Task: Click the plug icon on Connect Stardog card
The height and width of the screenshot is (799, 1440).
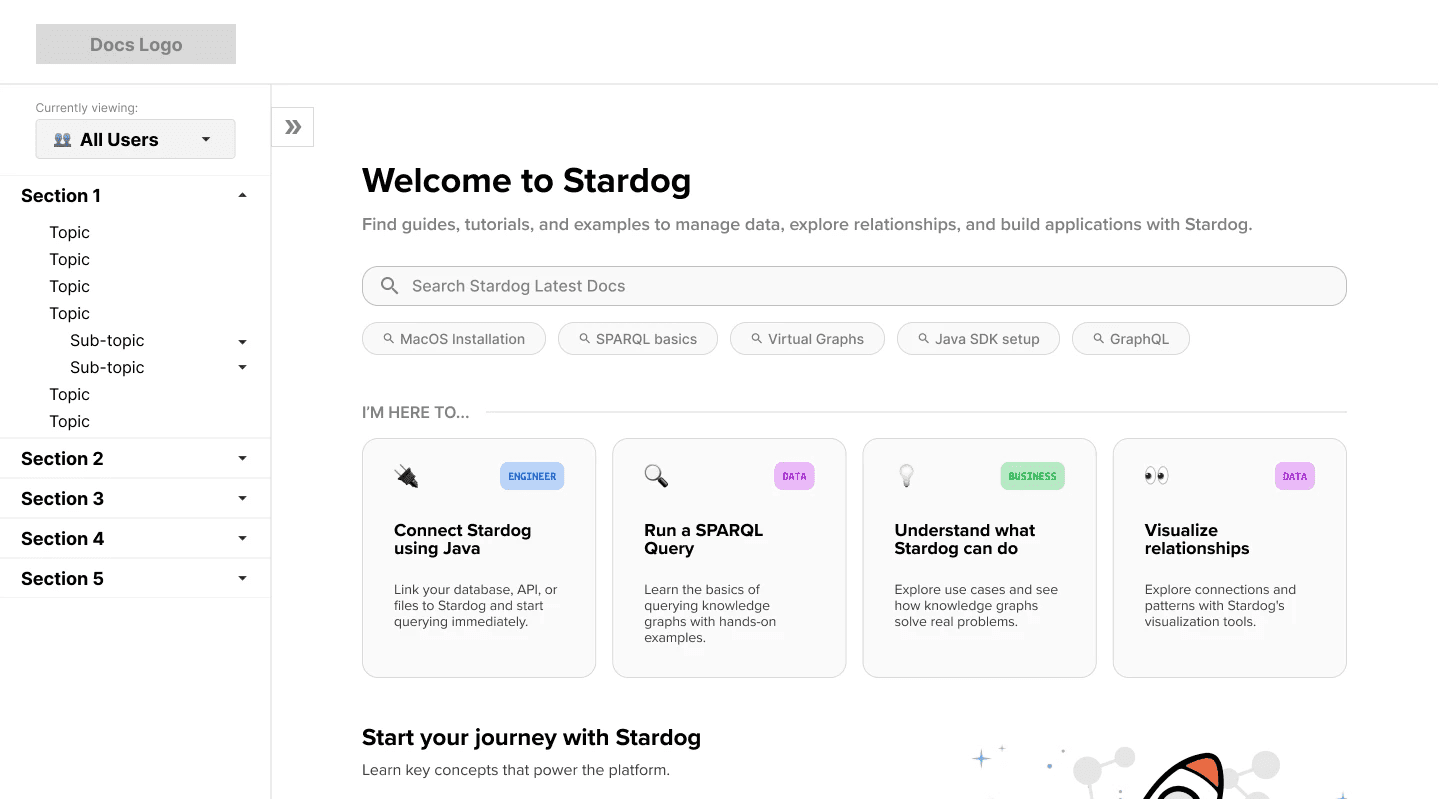Action: pos(406,476)
